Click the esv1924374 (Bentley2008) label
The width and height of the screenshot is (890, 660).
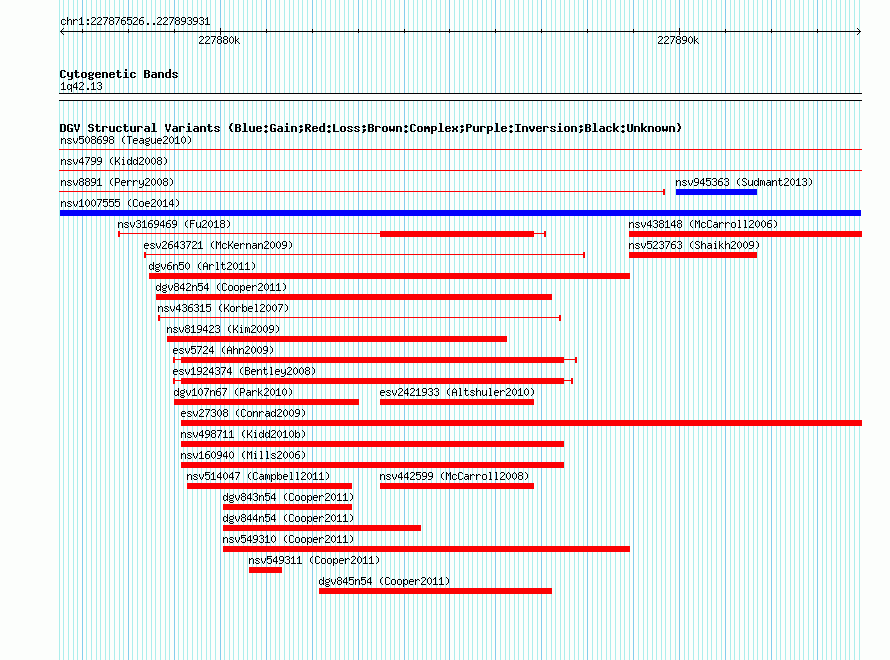[x=244, y=371]
